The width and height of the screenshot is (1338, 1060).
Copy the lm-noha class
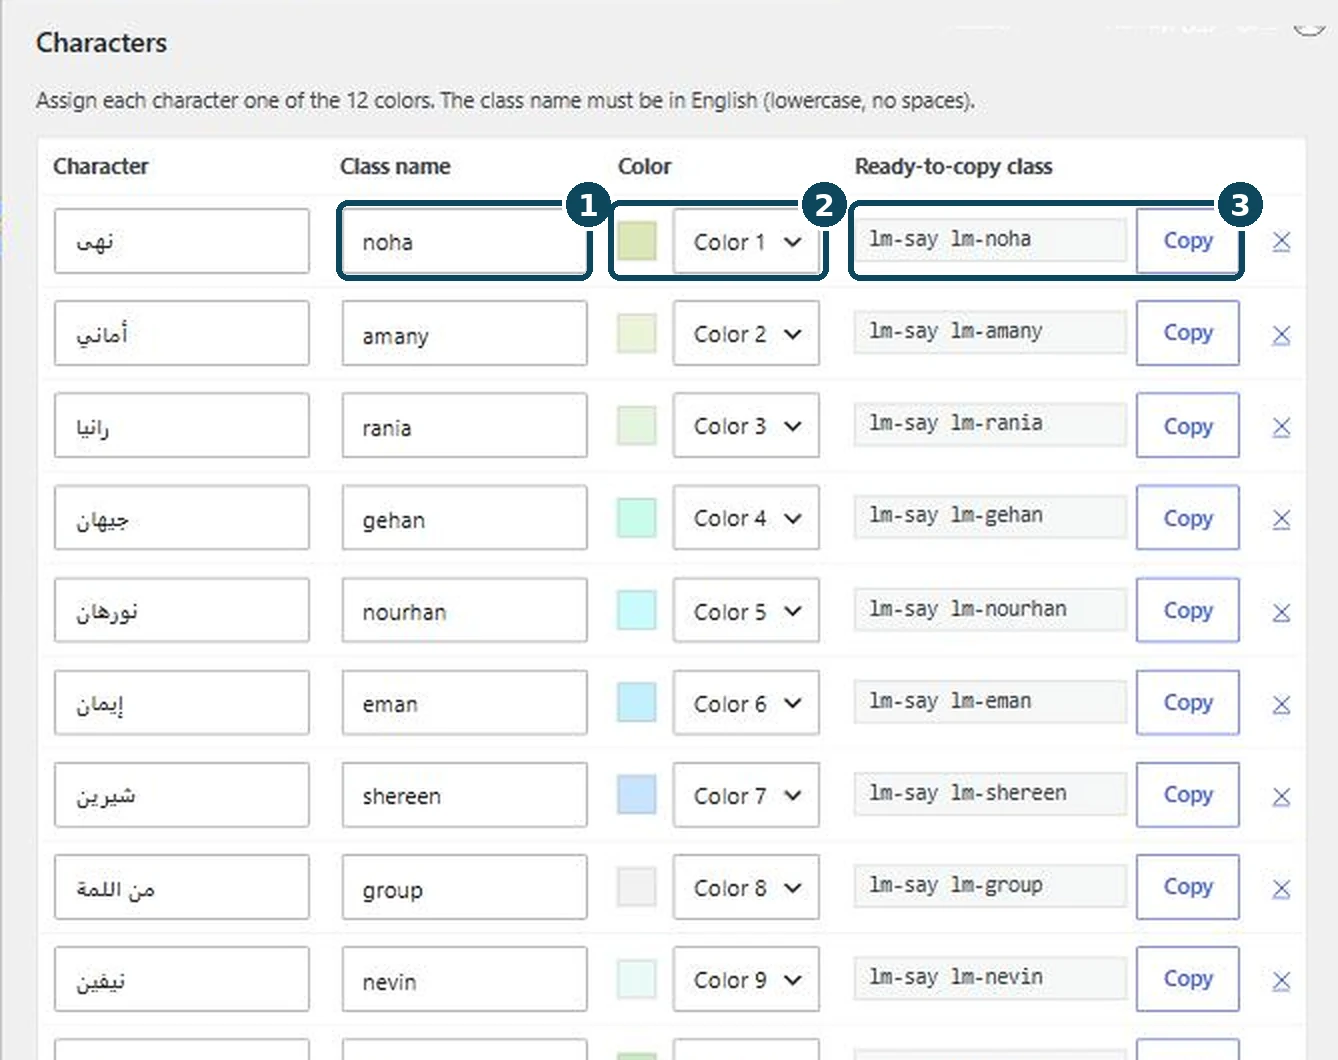pyautogui.click(x=1187, y=241)
